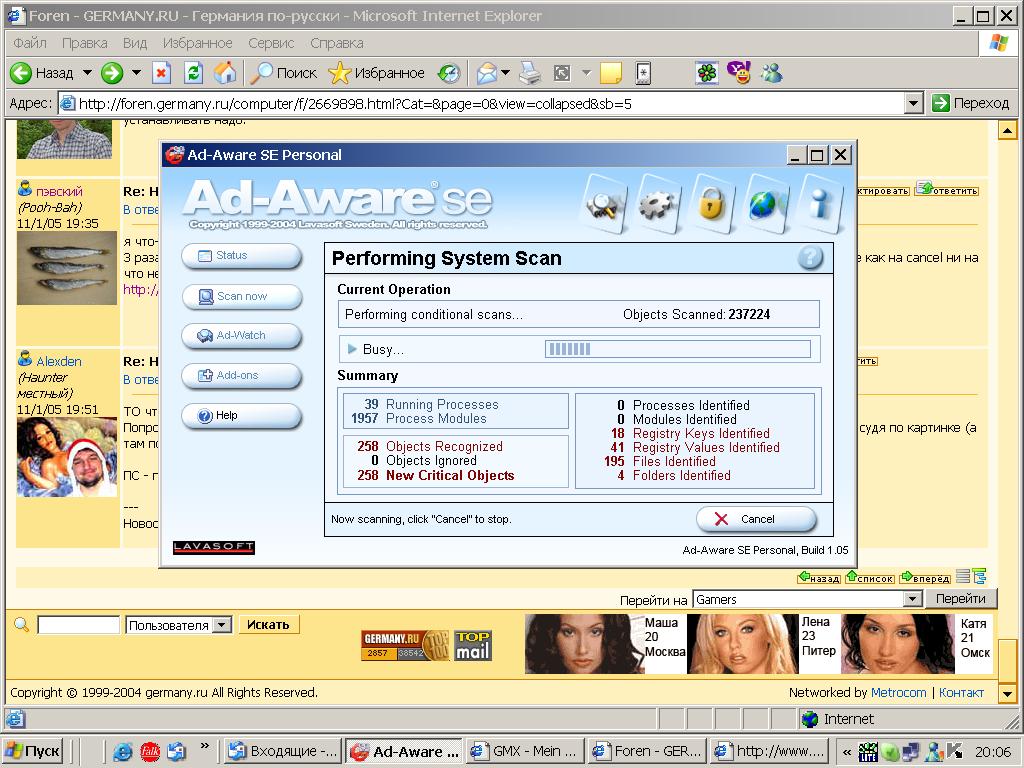This screenshot has width=1024, height=768.
Task: Open the Правка menu
Action: point(84,43)
